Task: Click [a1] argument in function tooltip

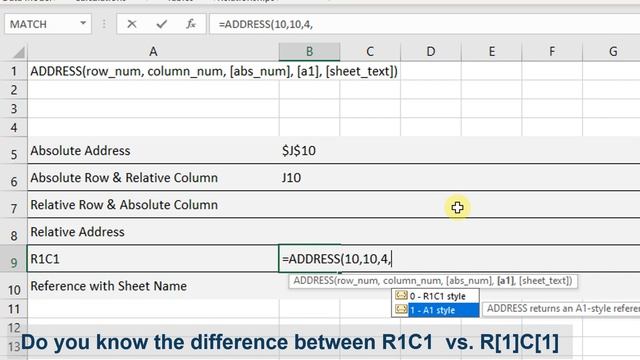Action: point(505,281)
